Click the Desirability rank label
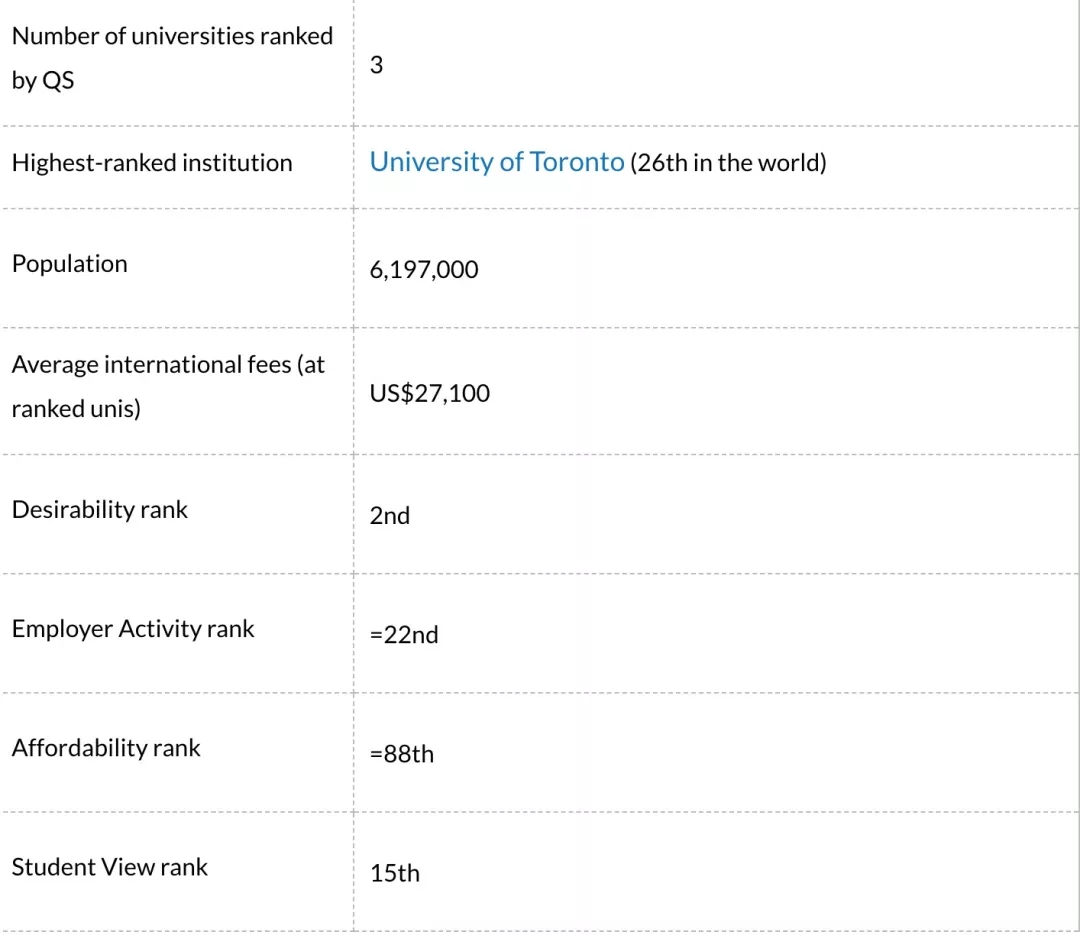The width and height of the screenshot is (1080, 935). click(100, 509)
